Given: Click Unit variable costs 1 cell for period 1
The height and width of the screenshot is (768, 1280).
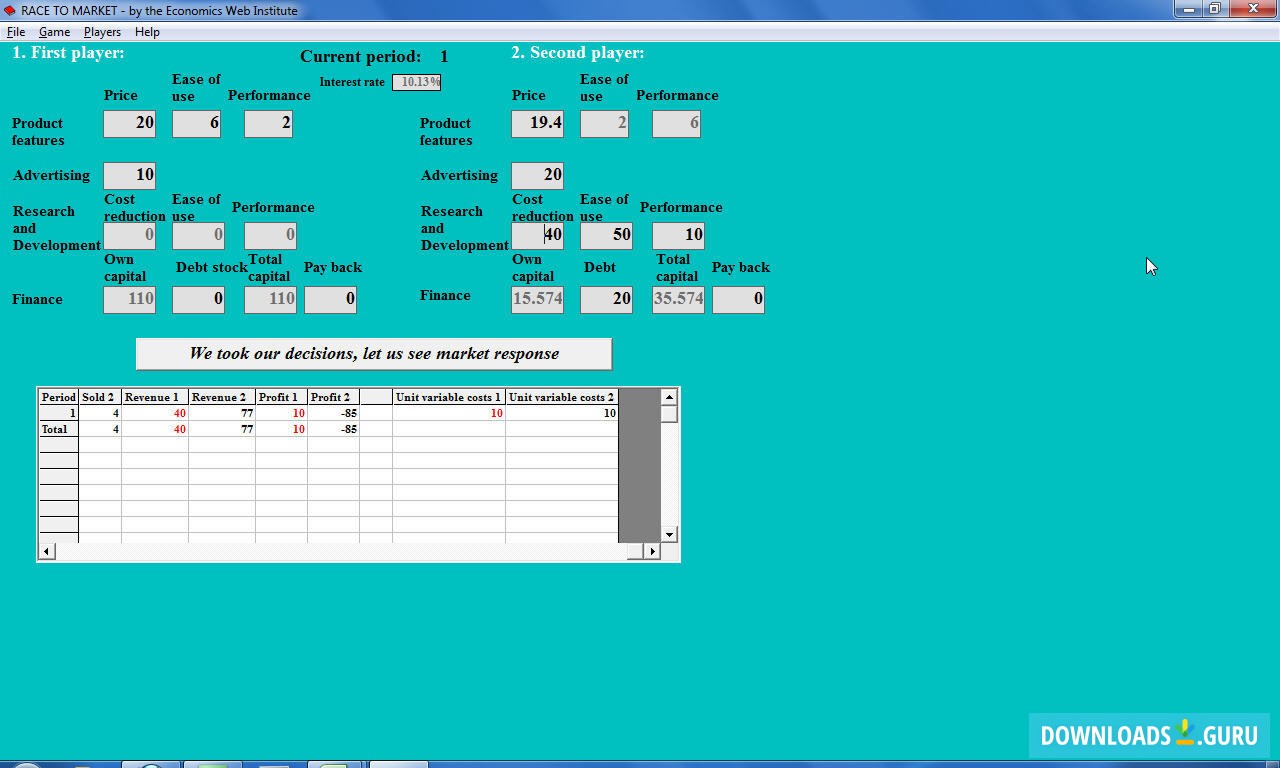Looking at the screenshot, I should click(x=449, y=413).
